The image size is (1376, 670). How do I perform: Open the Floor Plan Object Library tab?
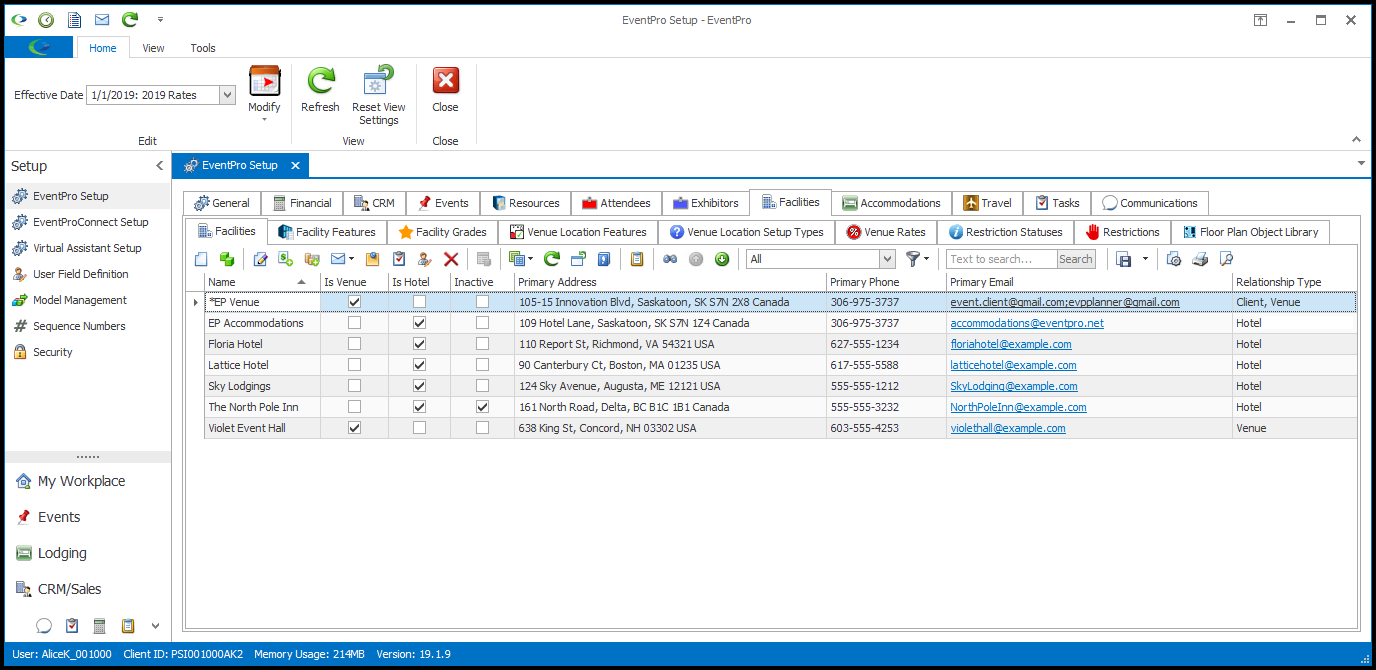click(x=1250, y=232)
